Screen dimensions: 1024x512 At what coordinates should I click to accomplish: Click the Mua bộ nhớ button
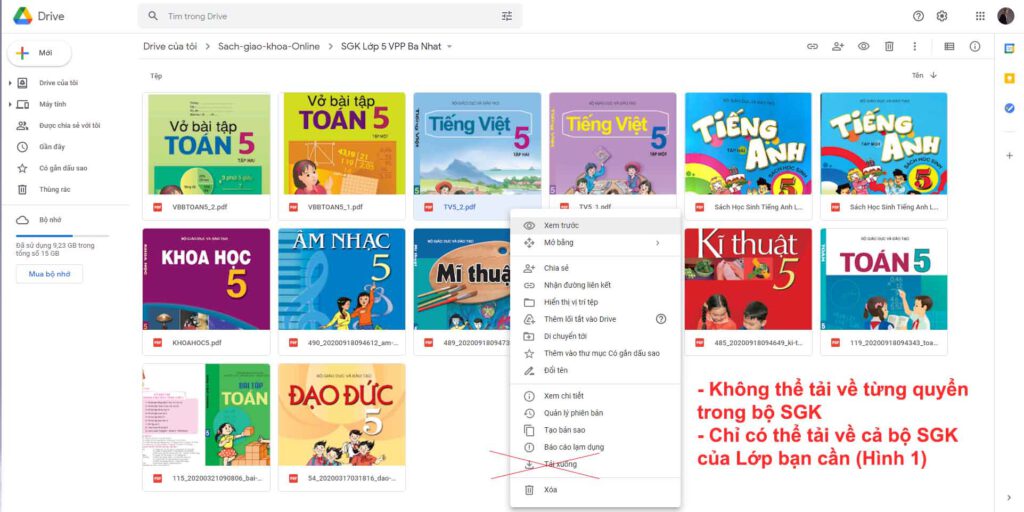point(50,274)
